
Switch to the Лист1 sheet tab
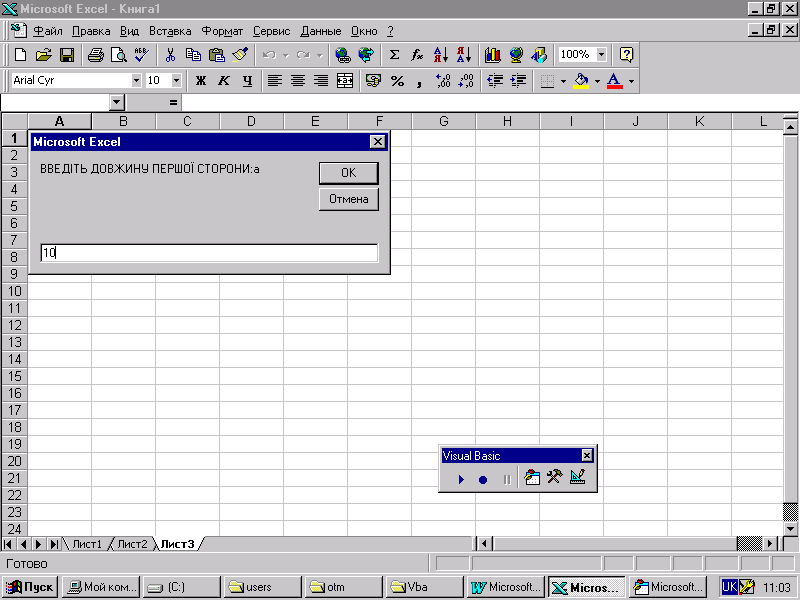coord(87,544)
